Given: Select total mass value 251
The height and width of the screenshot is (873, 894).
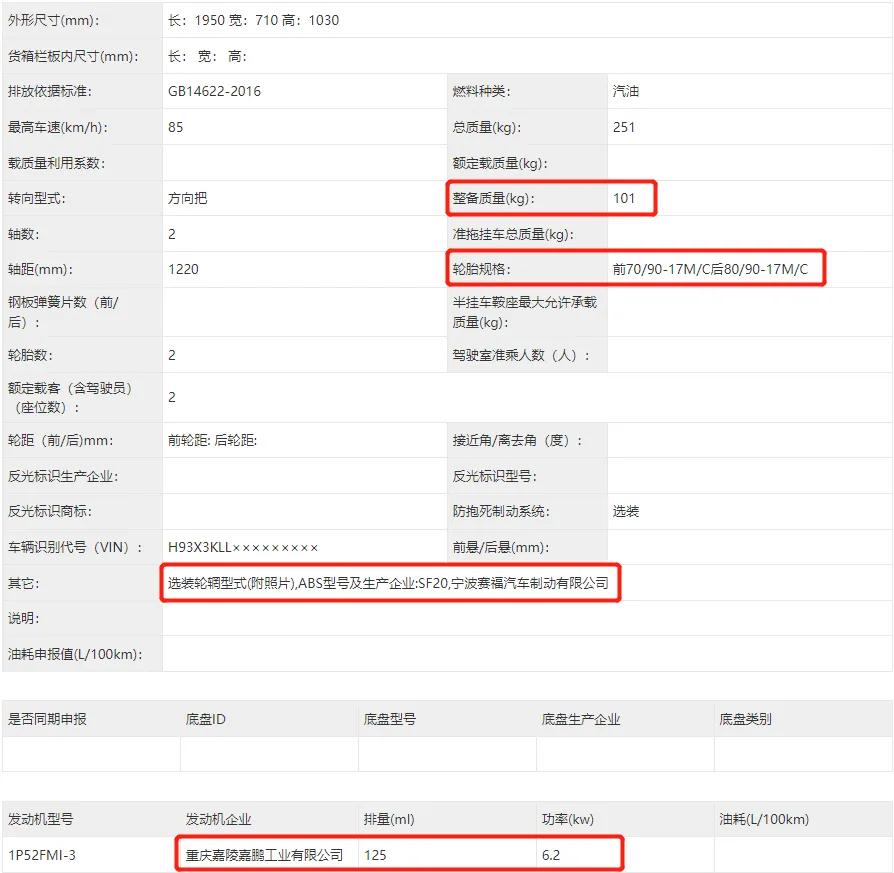Looking at the screenshot, I should coord(624,127).
